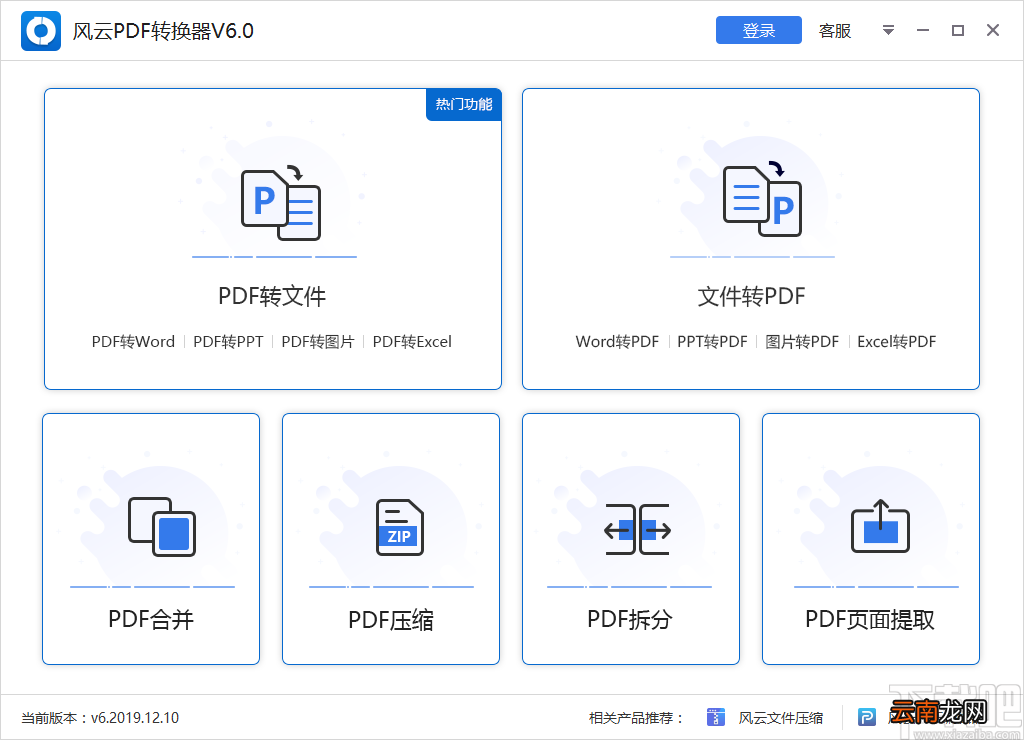The height and width of the screenshot is (740, 1024).
Task: Open the PDF压缩 label
Action: [x=391, y=619]
